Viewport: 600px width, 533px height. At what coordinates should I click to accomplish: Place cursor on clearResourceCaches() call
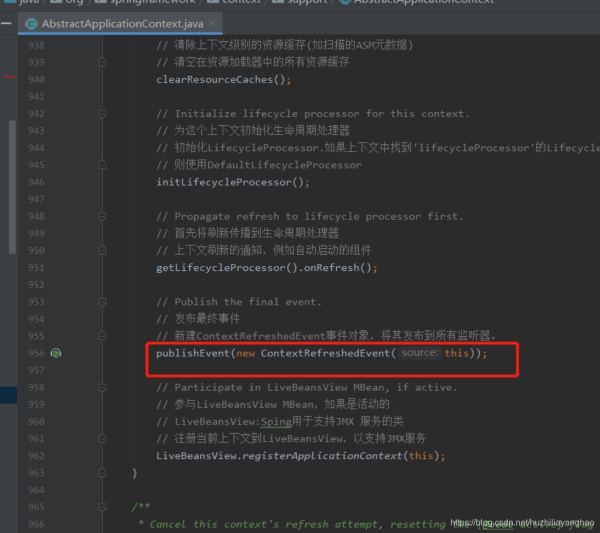coord(223,80)
